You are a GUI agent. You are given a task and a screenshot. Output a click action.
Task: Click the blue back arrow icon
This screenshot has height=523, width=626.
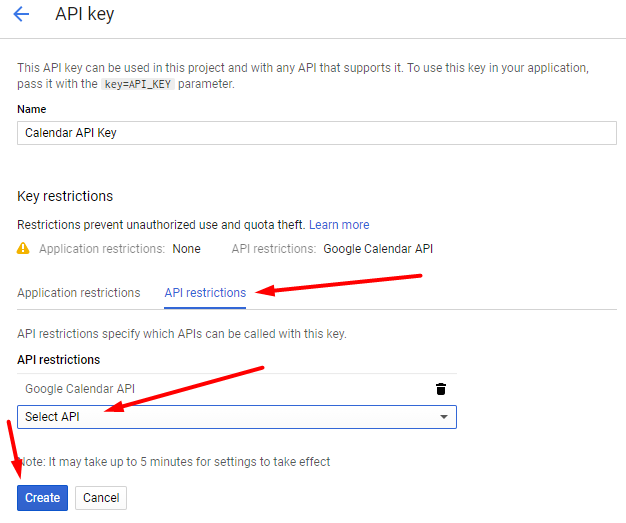(x=21, y=14)
